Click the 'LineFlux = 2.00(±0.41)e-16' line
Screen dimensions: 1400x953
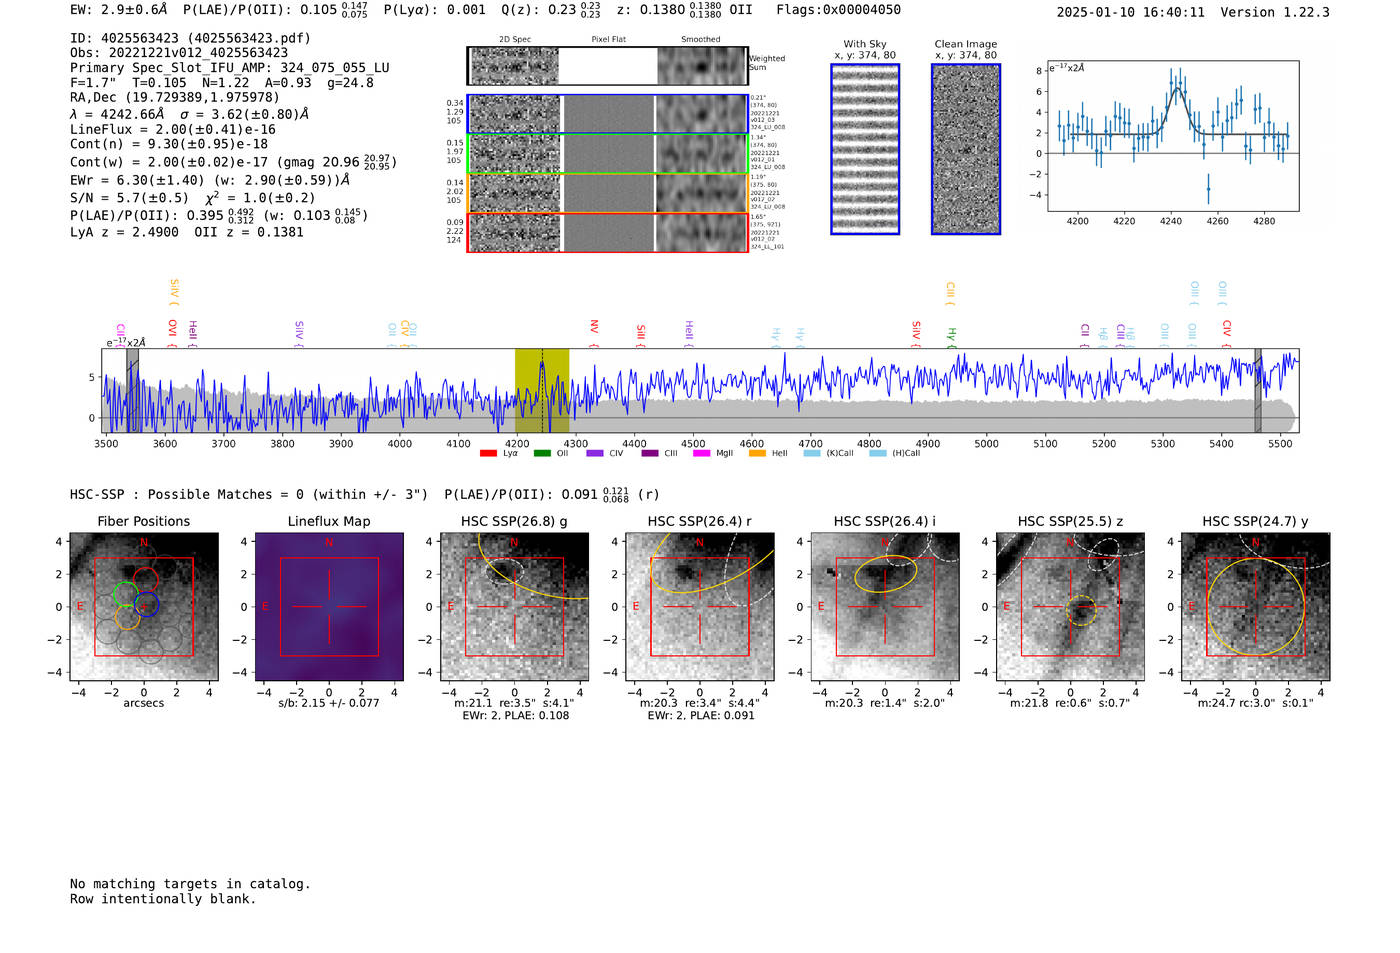click(173, 129)
